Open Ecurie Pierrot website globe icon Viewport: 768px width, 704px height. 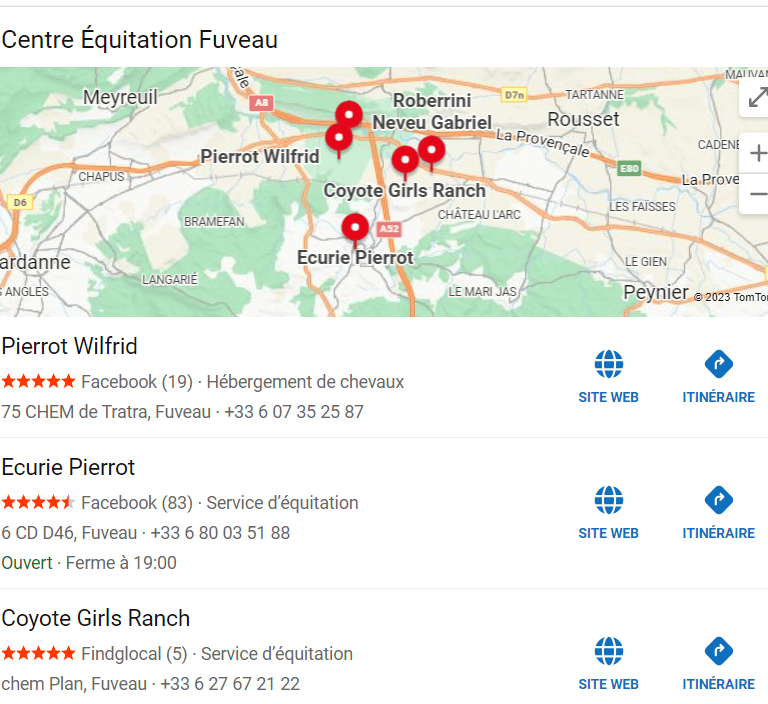(x=608, y=500)
